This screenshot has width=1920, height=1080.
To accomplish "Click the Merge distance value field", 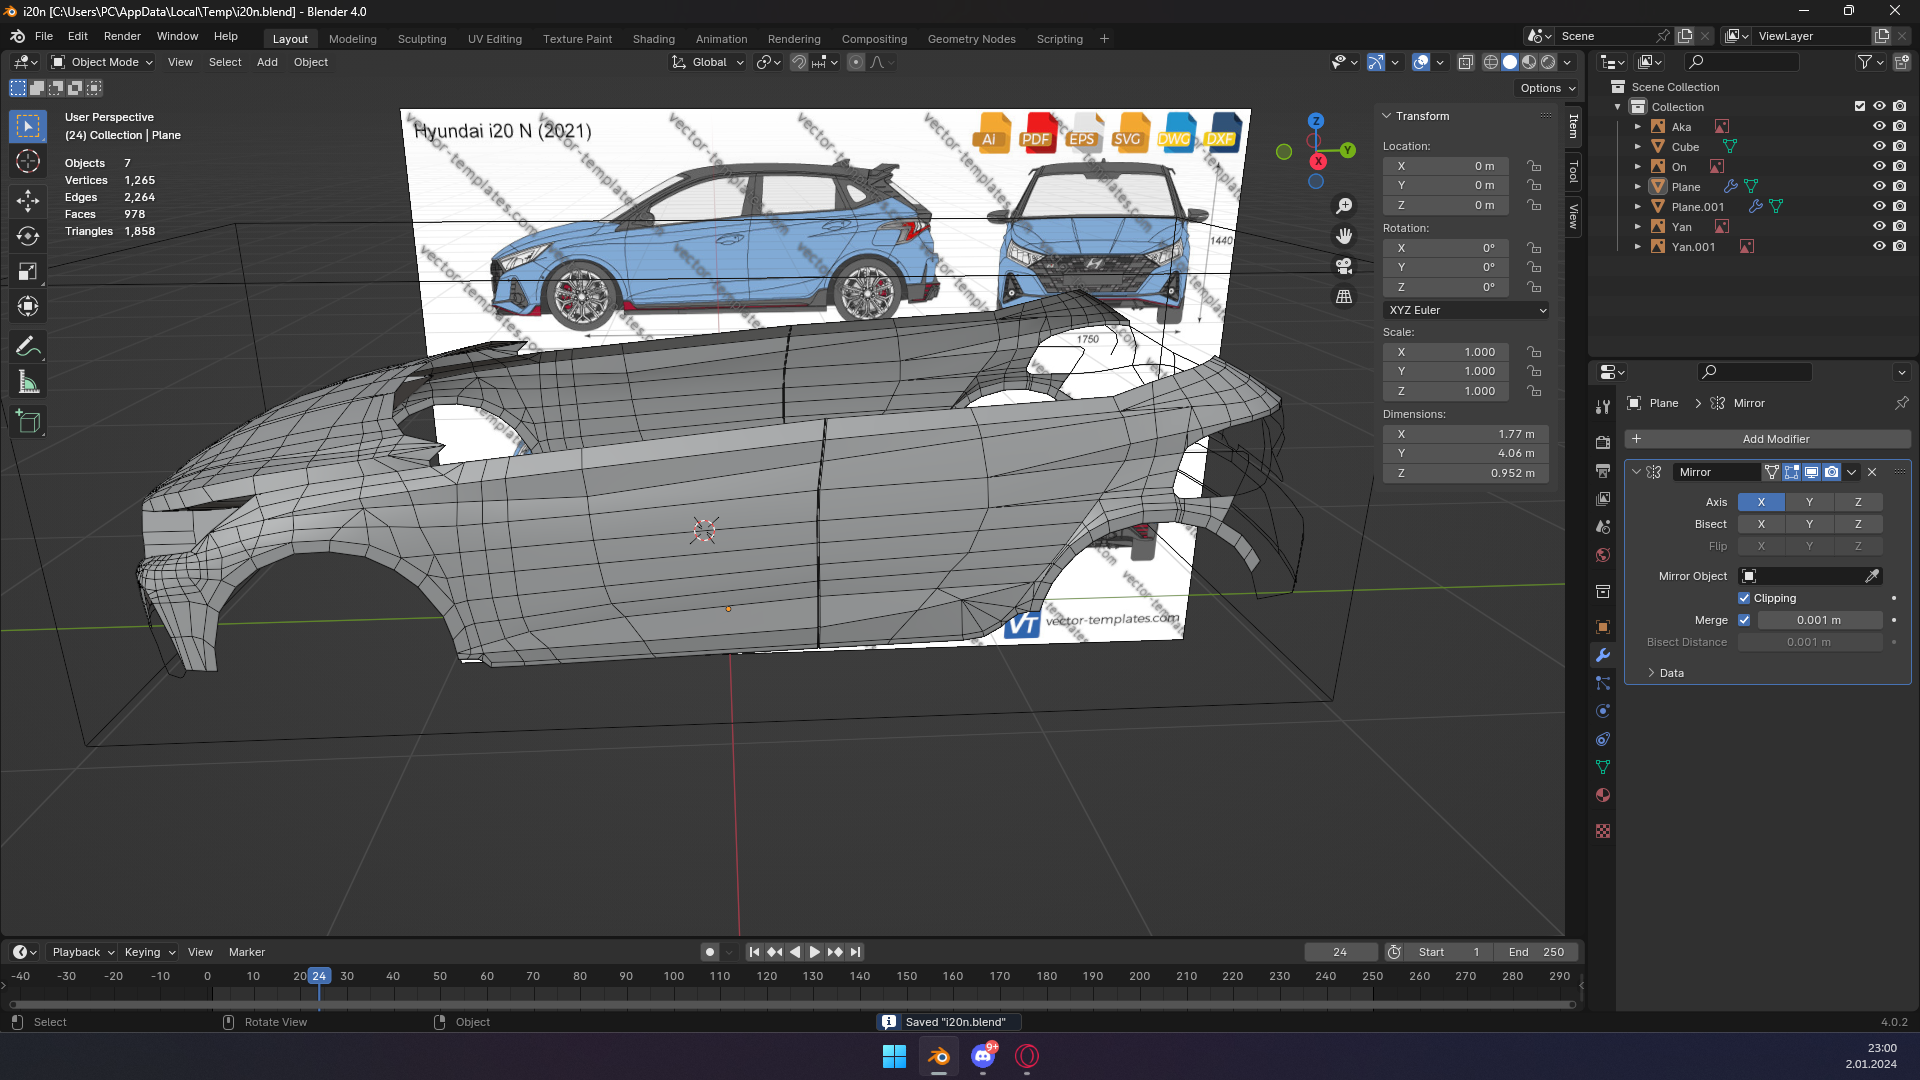I will [x=1819, y=620].
